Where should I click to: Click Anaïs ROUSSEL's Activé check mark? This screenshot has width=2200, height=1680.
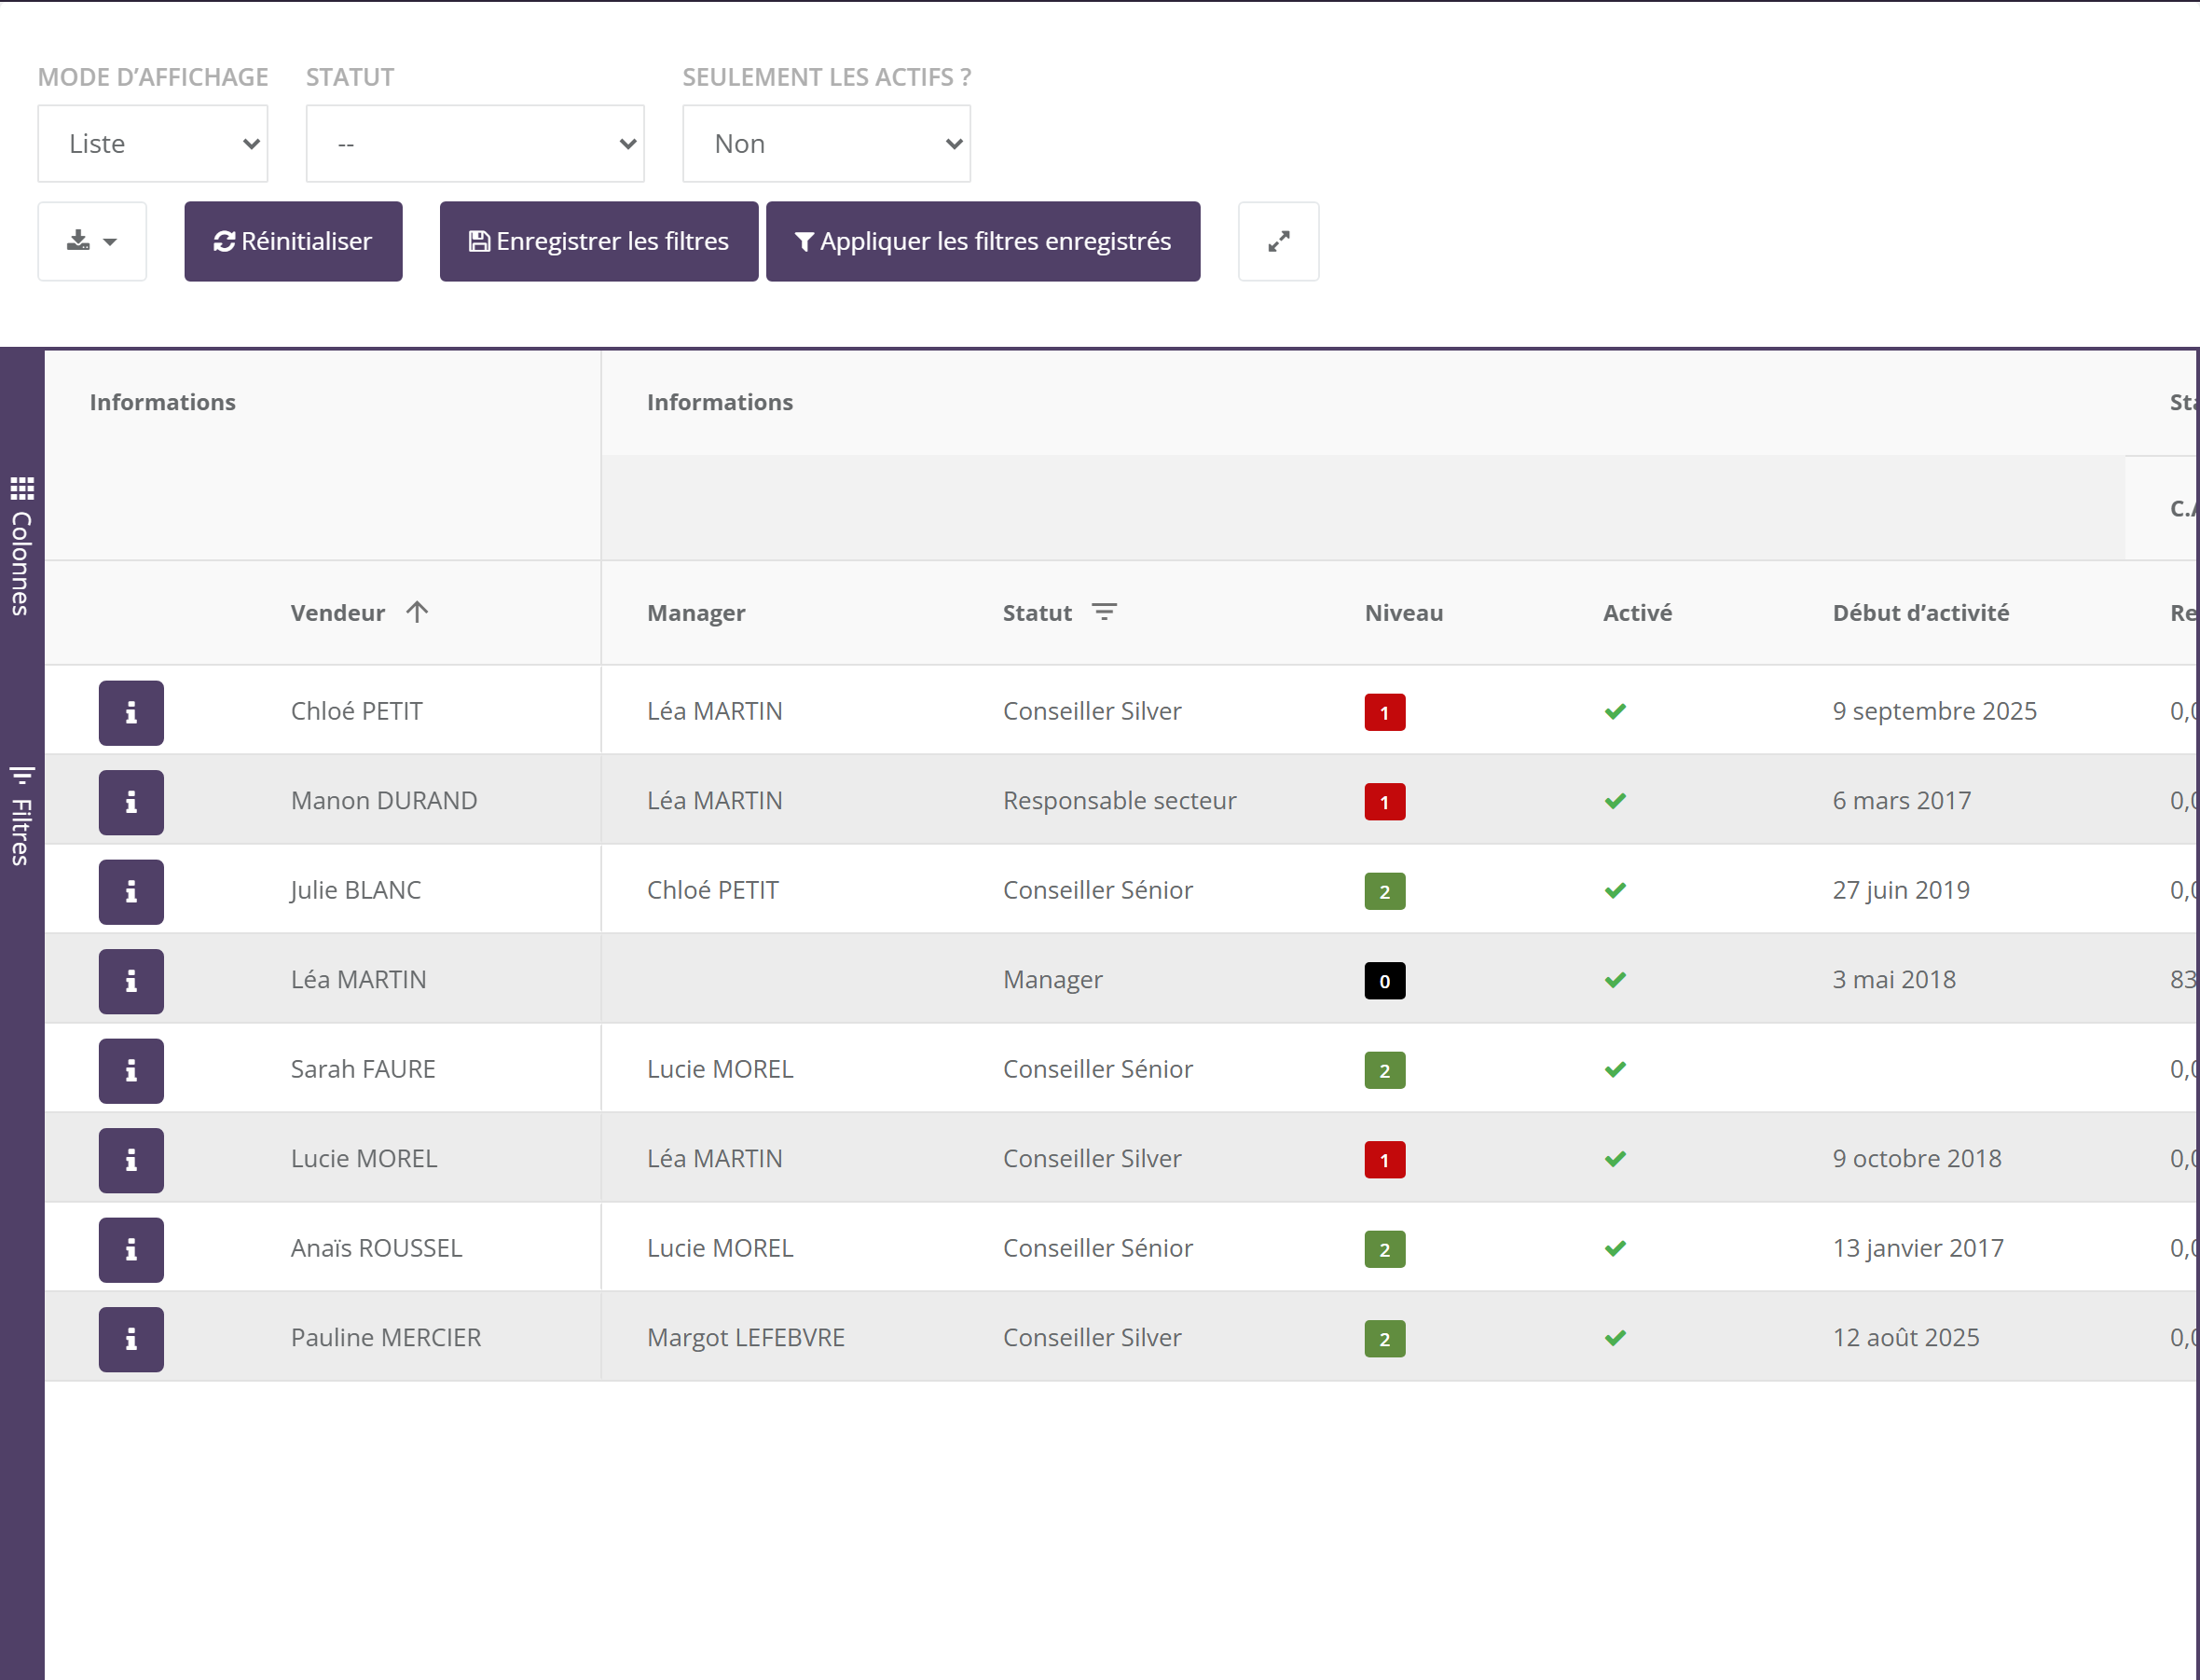click(x=1615, y=1248)
